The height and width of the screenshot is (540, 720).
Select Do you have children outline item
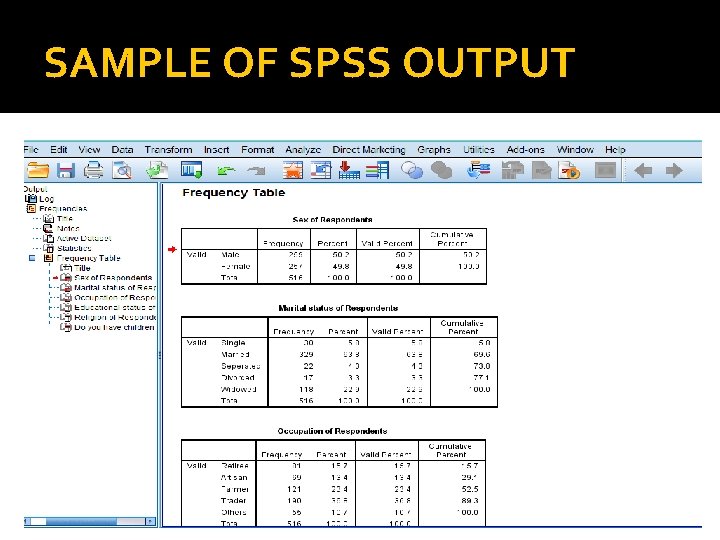(114, 327)
